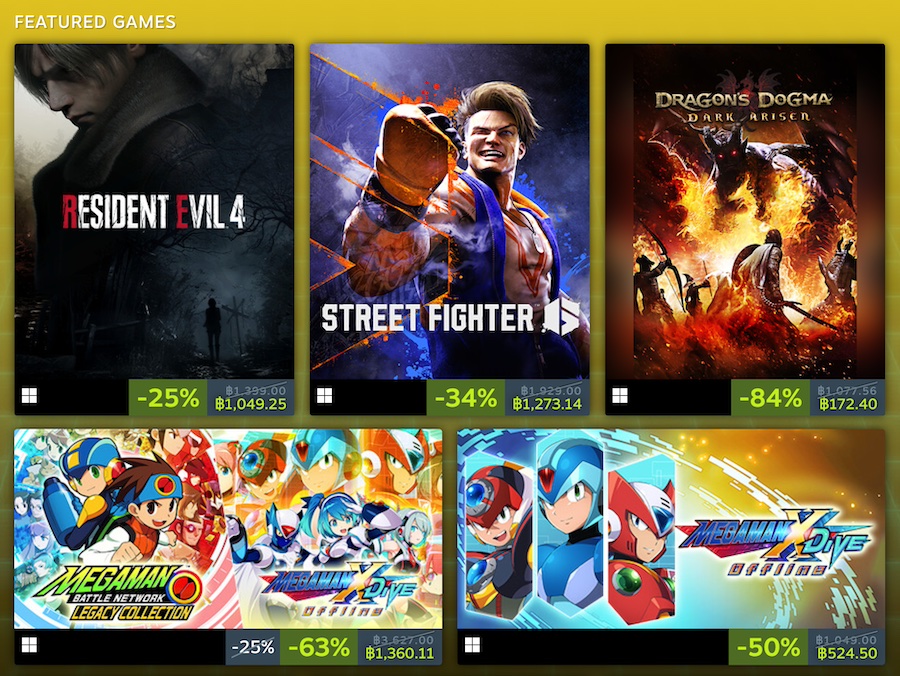Select the ฿1,273.14 price of Street Fighter 6
This screenshot has height=676, width=900.
pyautogui.click(x=547, y=405)
